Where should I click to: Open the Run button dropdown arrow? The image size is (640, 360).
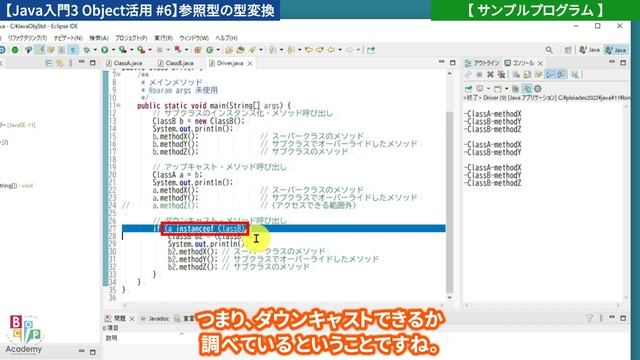(113, 50)
